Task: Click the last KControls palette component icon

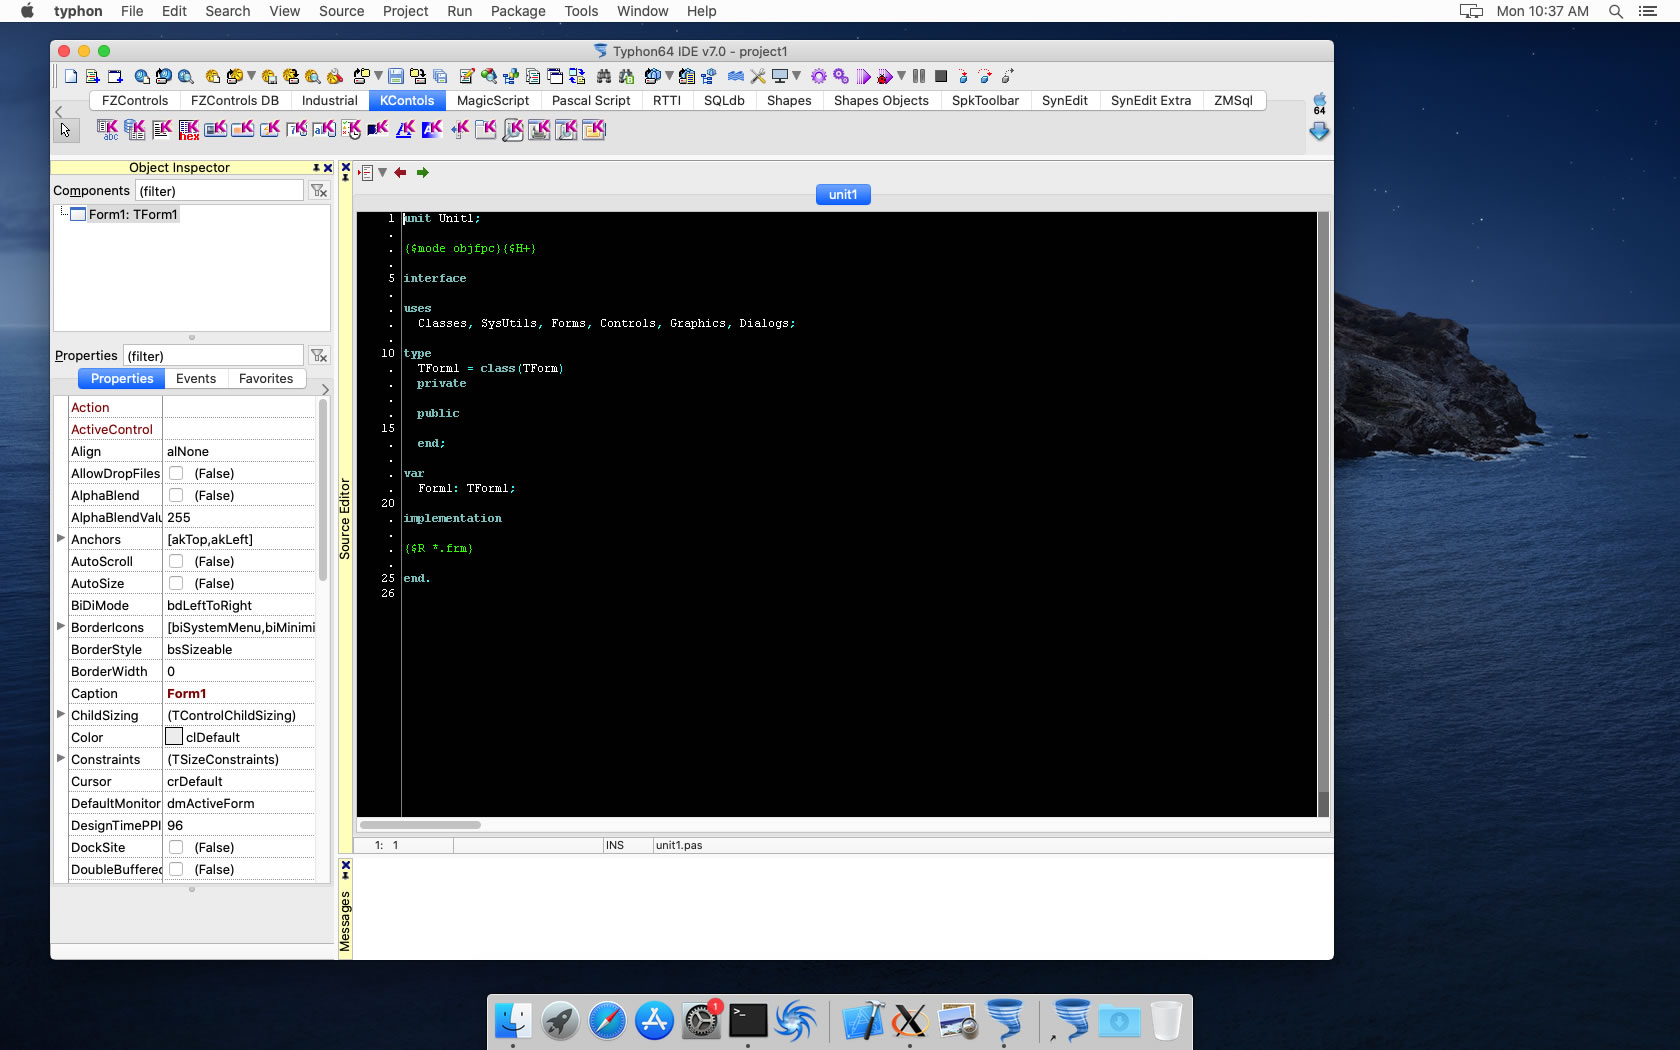Action: 593,129
